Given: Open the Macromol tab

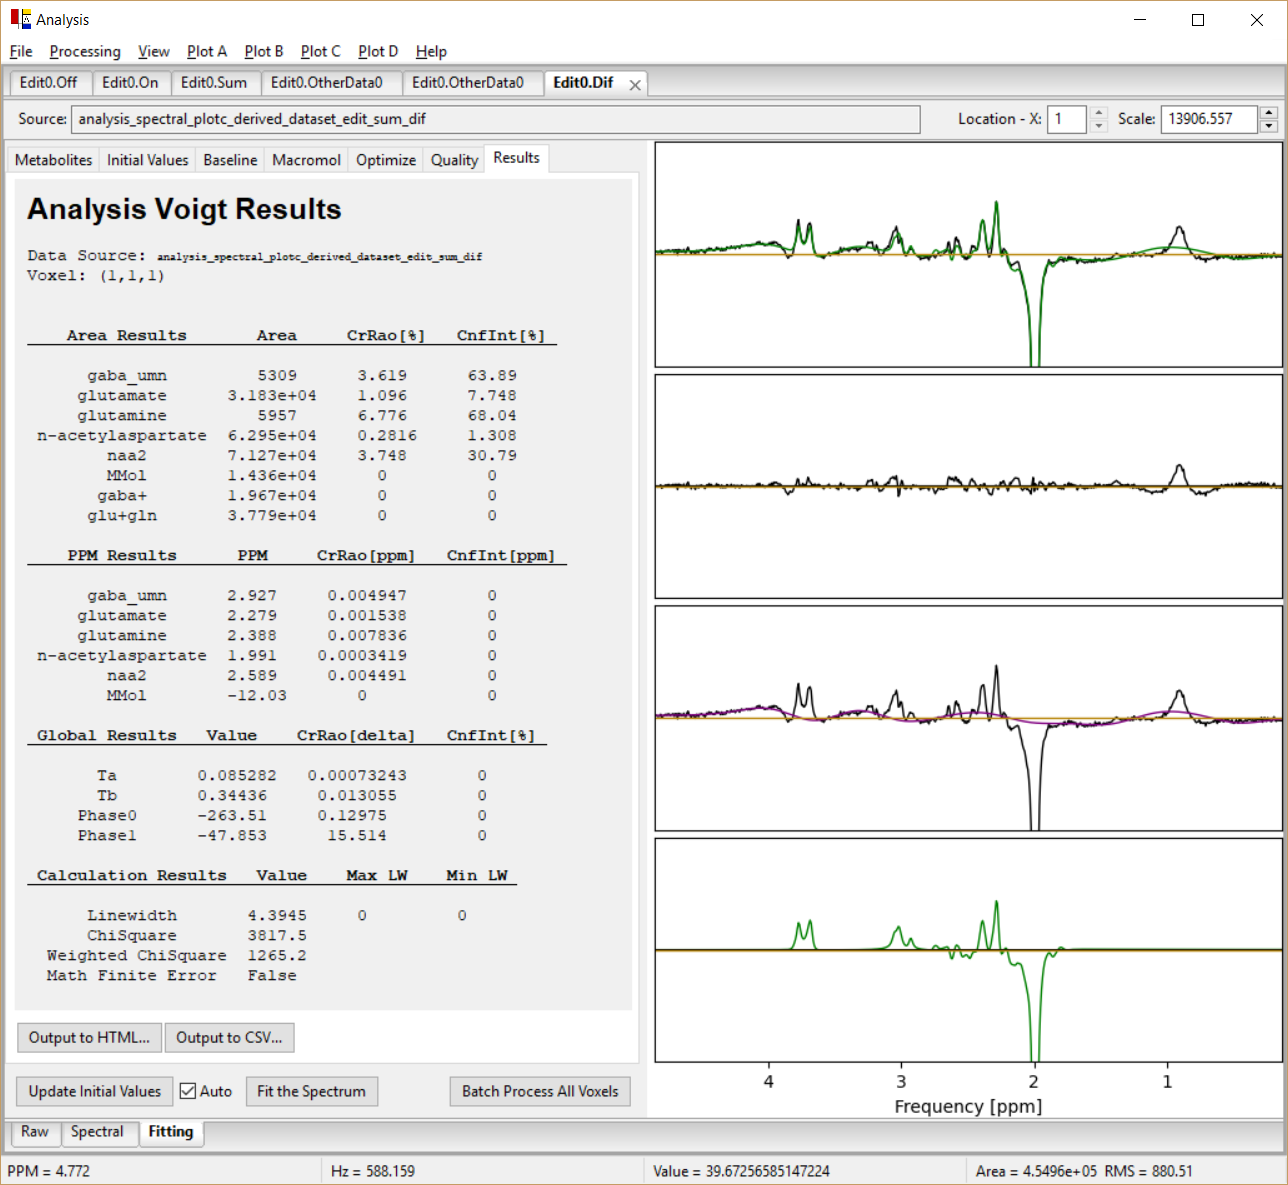Looking at the screenshot, I should click(x=305, y=159).
